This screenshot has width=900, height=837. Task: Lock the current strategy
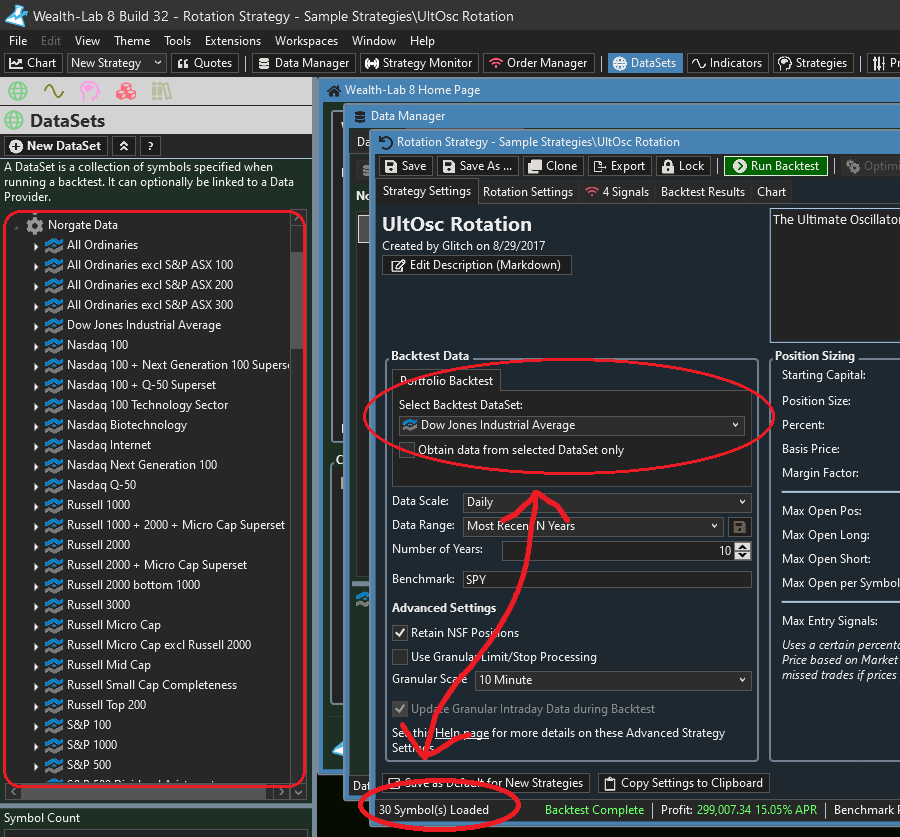pos(684,166)
